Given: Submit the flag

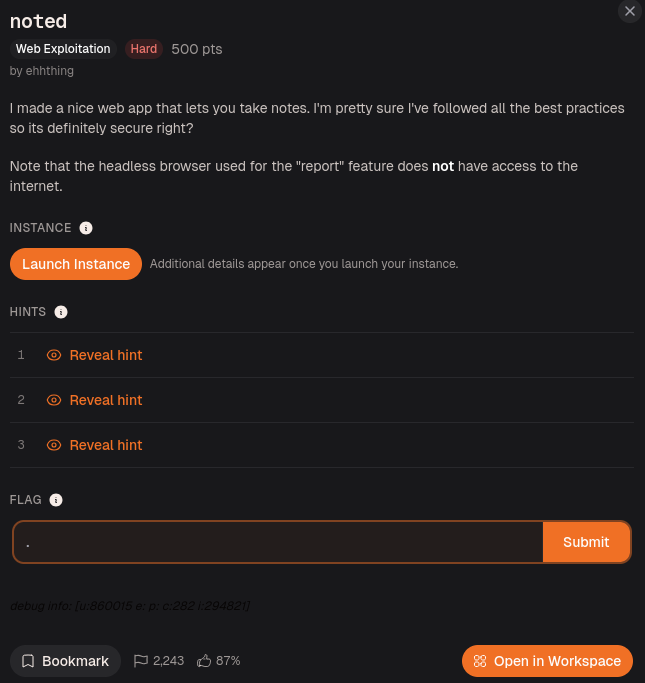Looking at the screenshot, I should pyautogui.click(x=586, y=542).
